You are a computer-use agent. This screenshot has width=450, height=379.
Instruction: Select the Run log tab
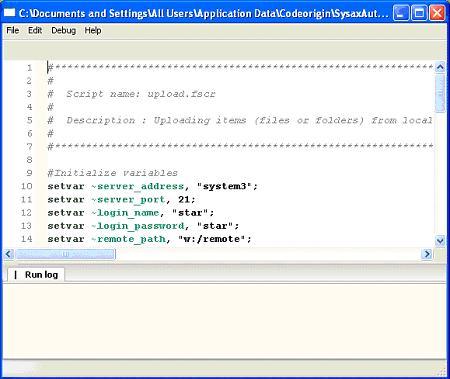point(36,275)
